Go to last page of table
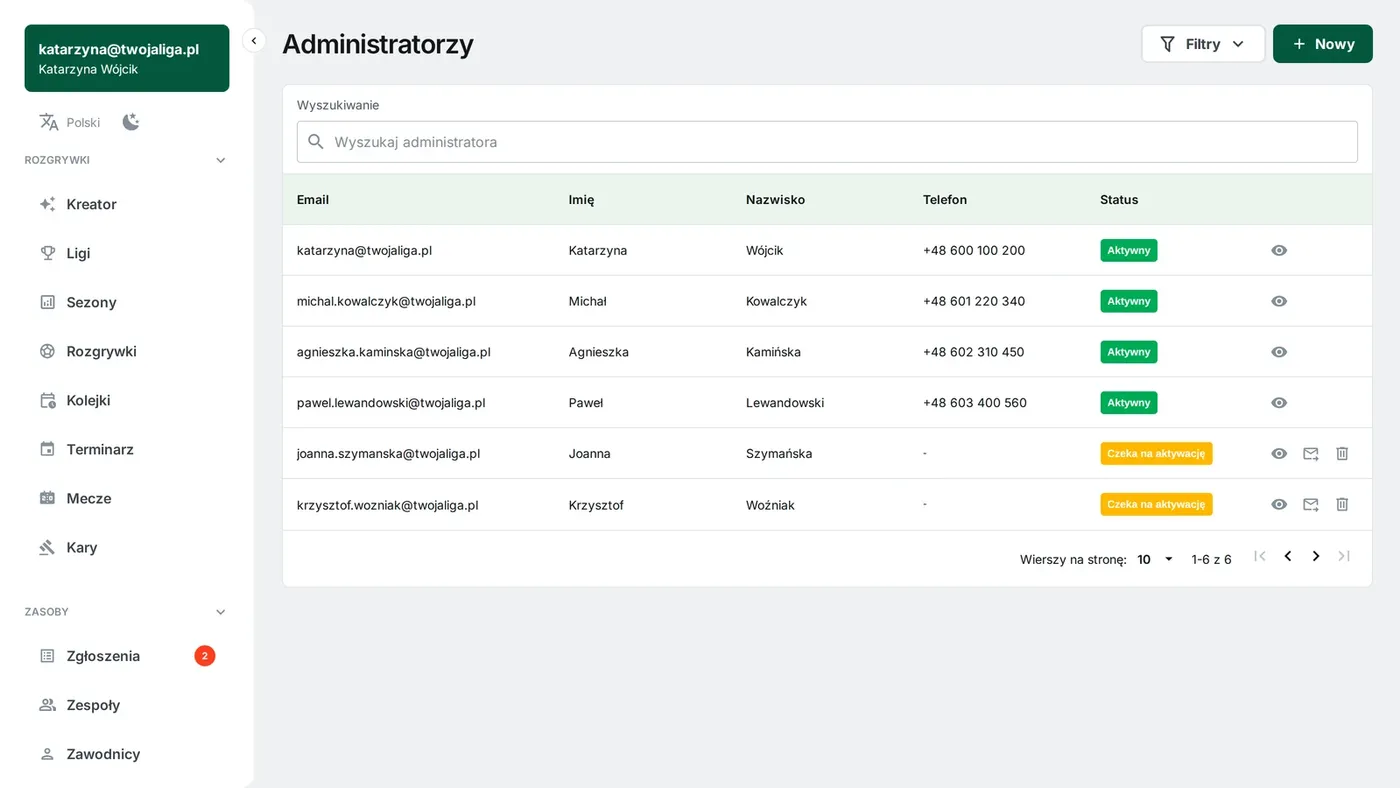 [x=1344, y=556]
